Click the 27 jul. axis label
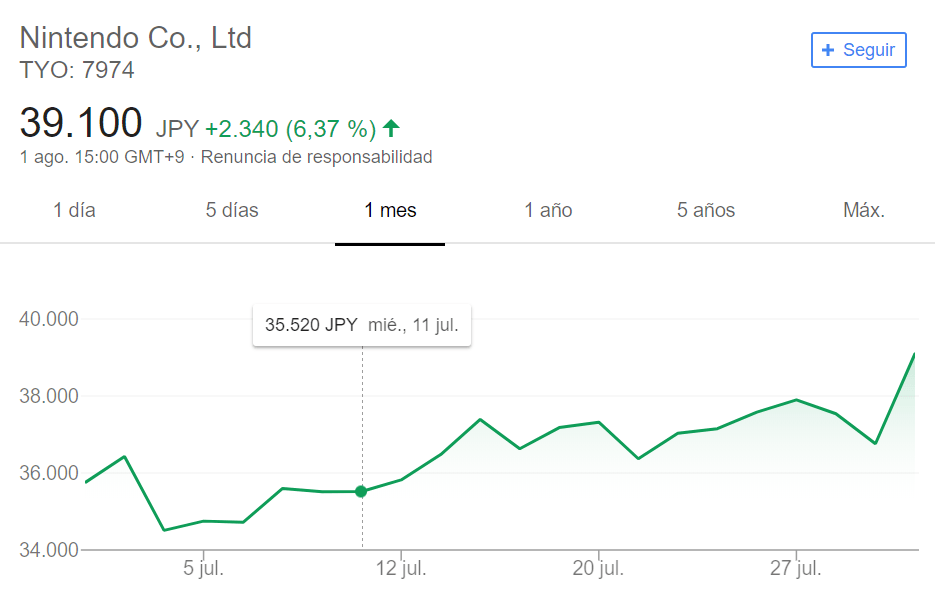The image size is (935, 598). pos(795,568)
